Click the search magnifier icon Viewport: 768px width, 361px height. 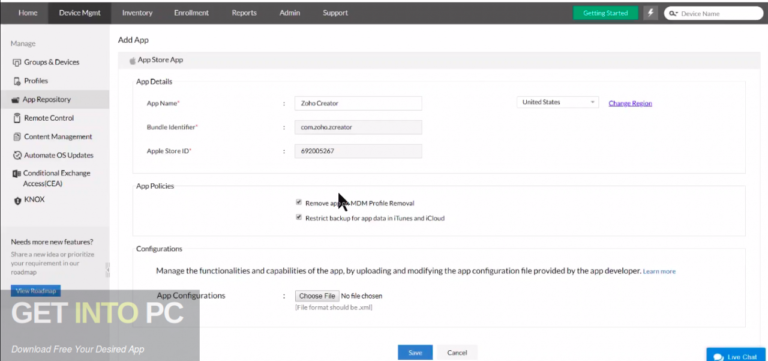coord(672,14)
